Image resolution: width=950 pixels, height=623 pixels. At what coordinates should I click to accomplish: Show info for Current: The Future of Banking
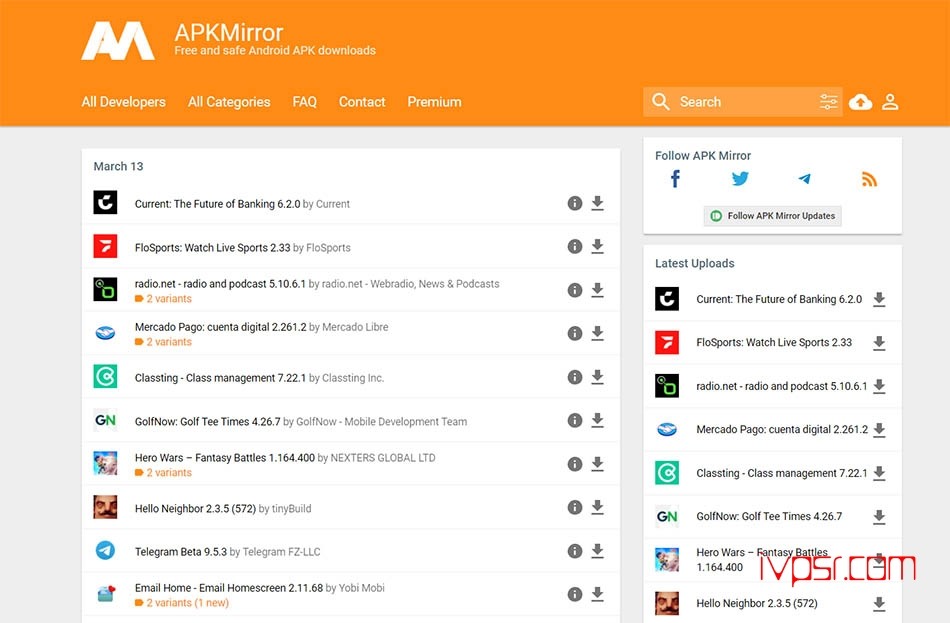(575, 204)
